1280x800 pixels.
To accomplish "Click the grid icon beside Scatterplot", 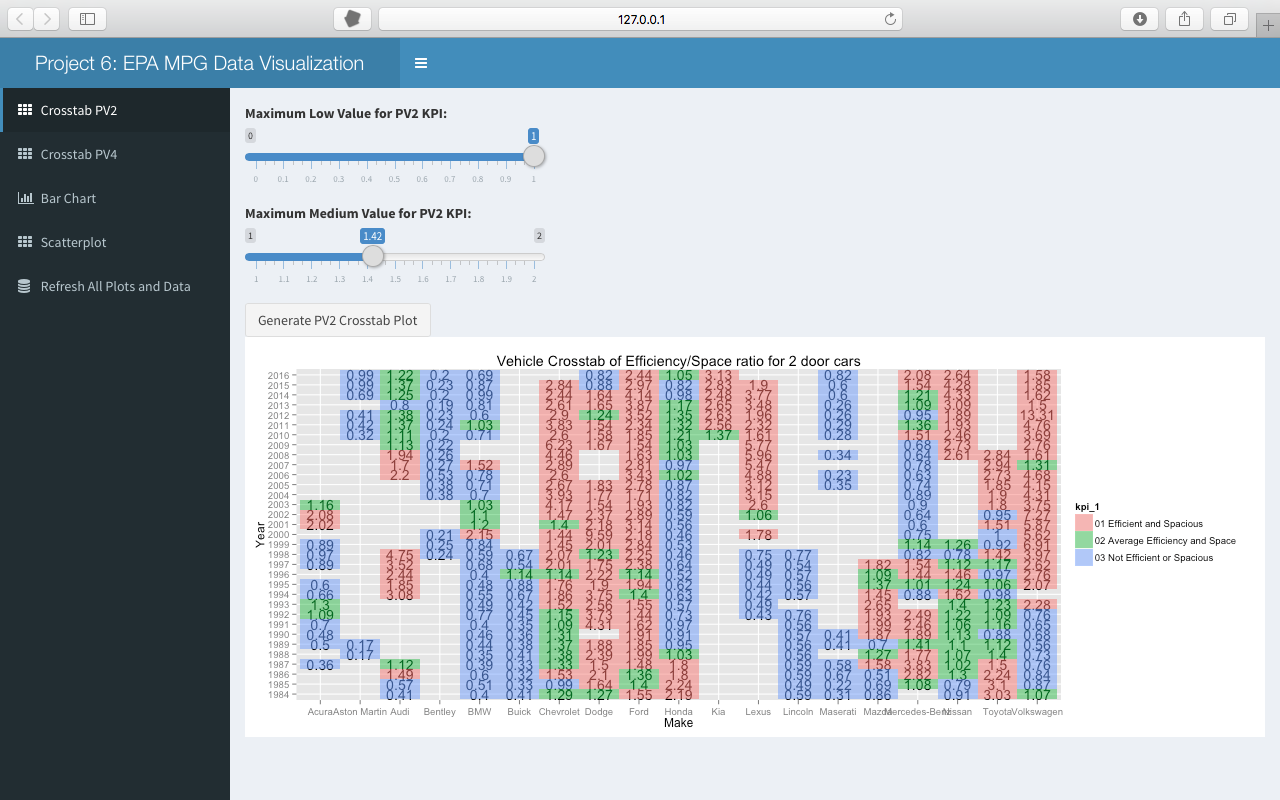I will tap(25, 242).
